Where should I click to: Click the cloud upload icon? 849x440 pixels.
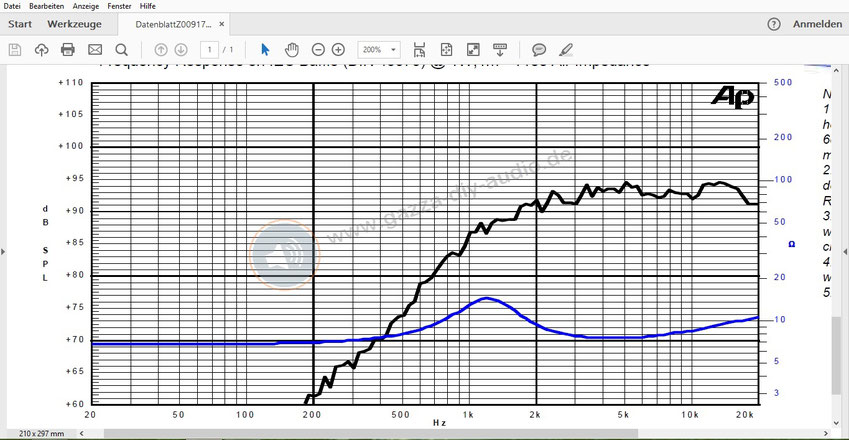click(41, 50)
